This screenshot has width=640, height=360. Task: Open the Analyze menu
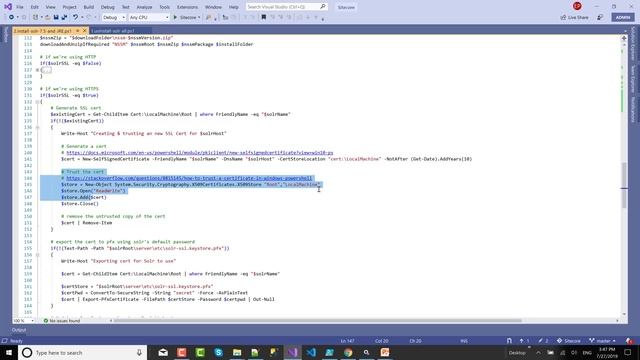144,7
